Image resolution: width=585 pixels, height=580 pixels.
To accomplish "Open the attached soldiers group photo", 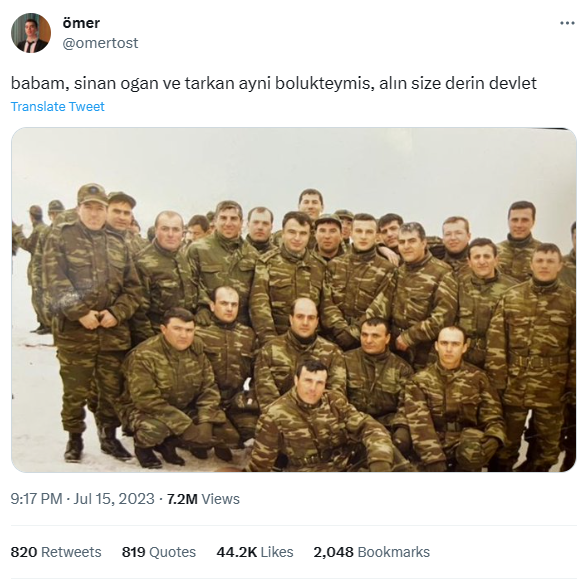I will [x=294, y=300].
